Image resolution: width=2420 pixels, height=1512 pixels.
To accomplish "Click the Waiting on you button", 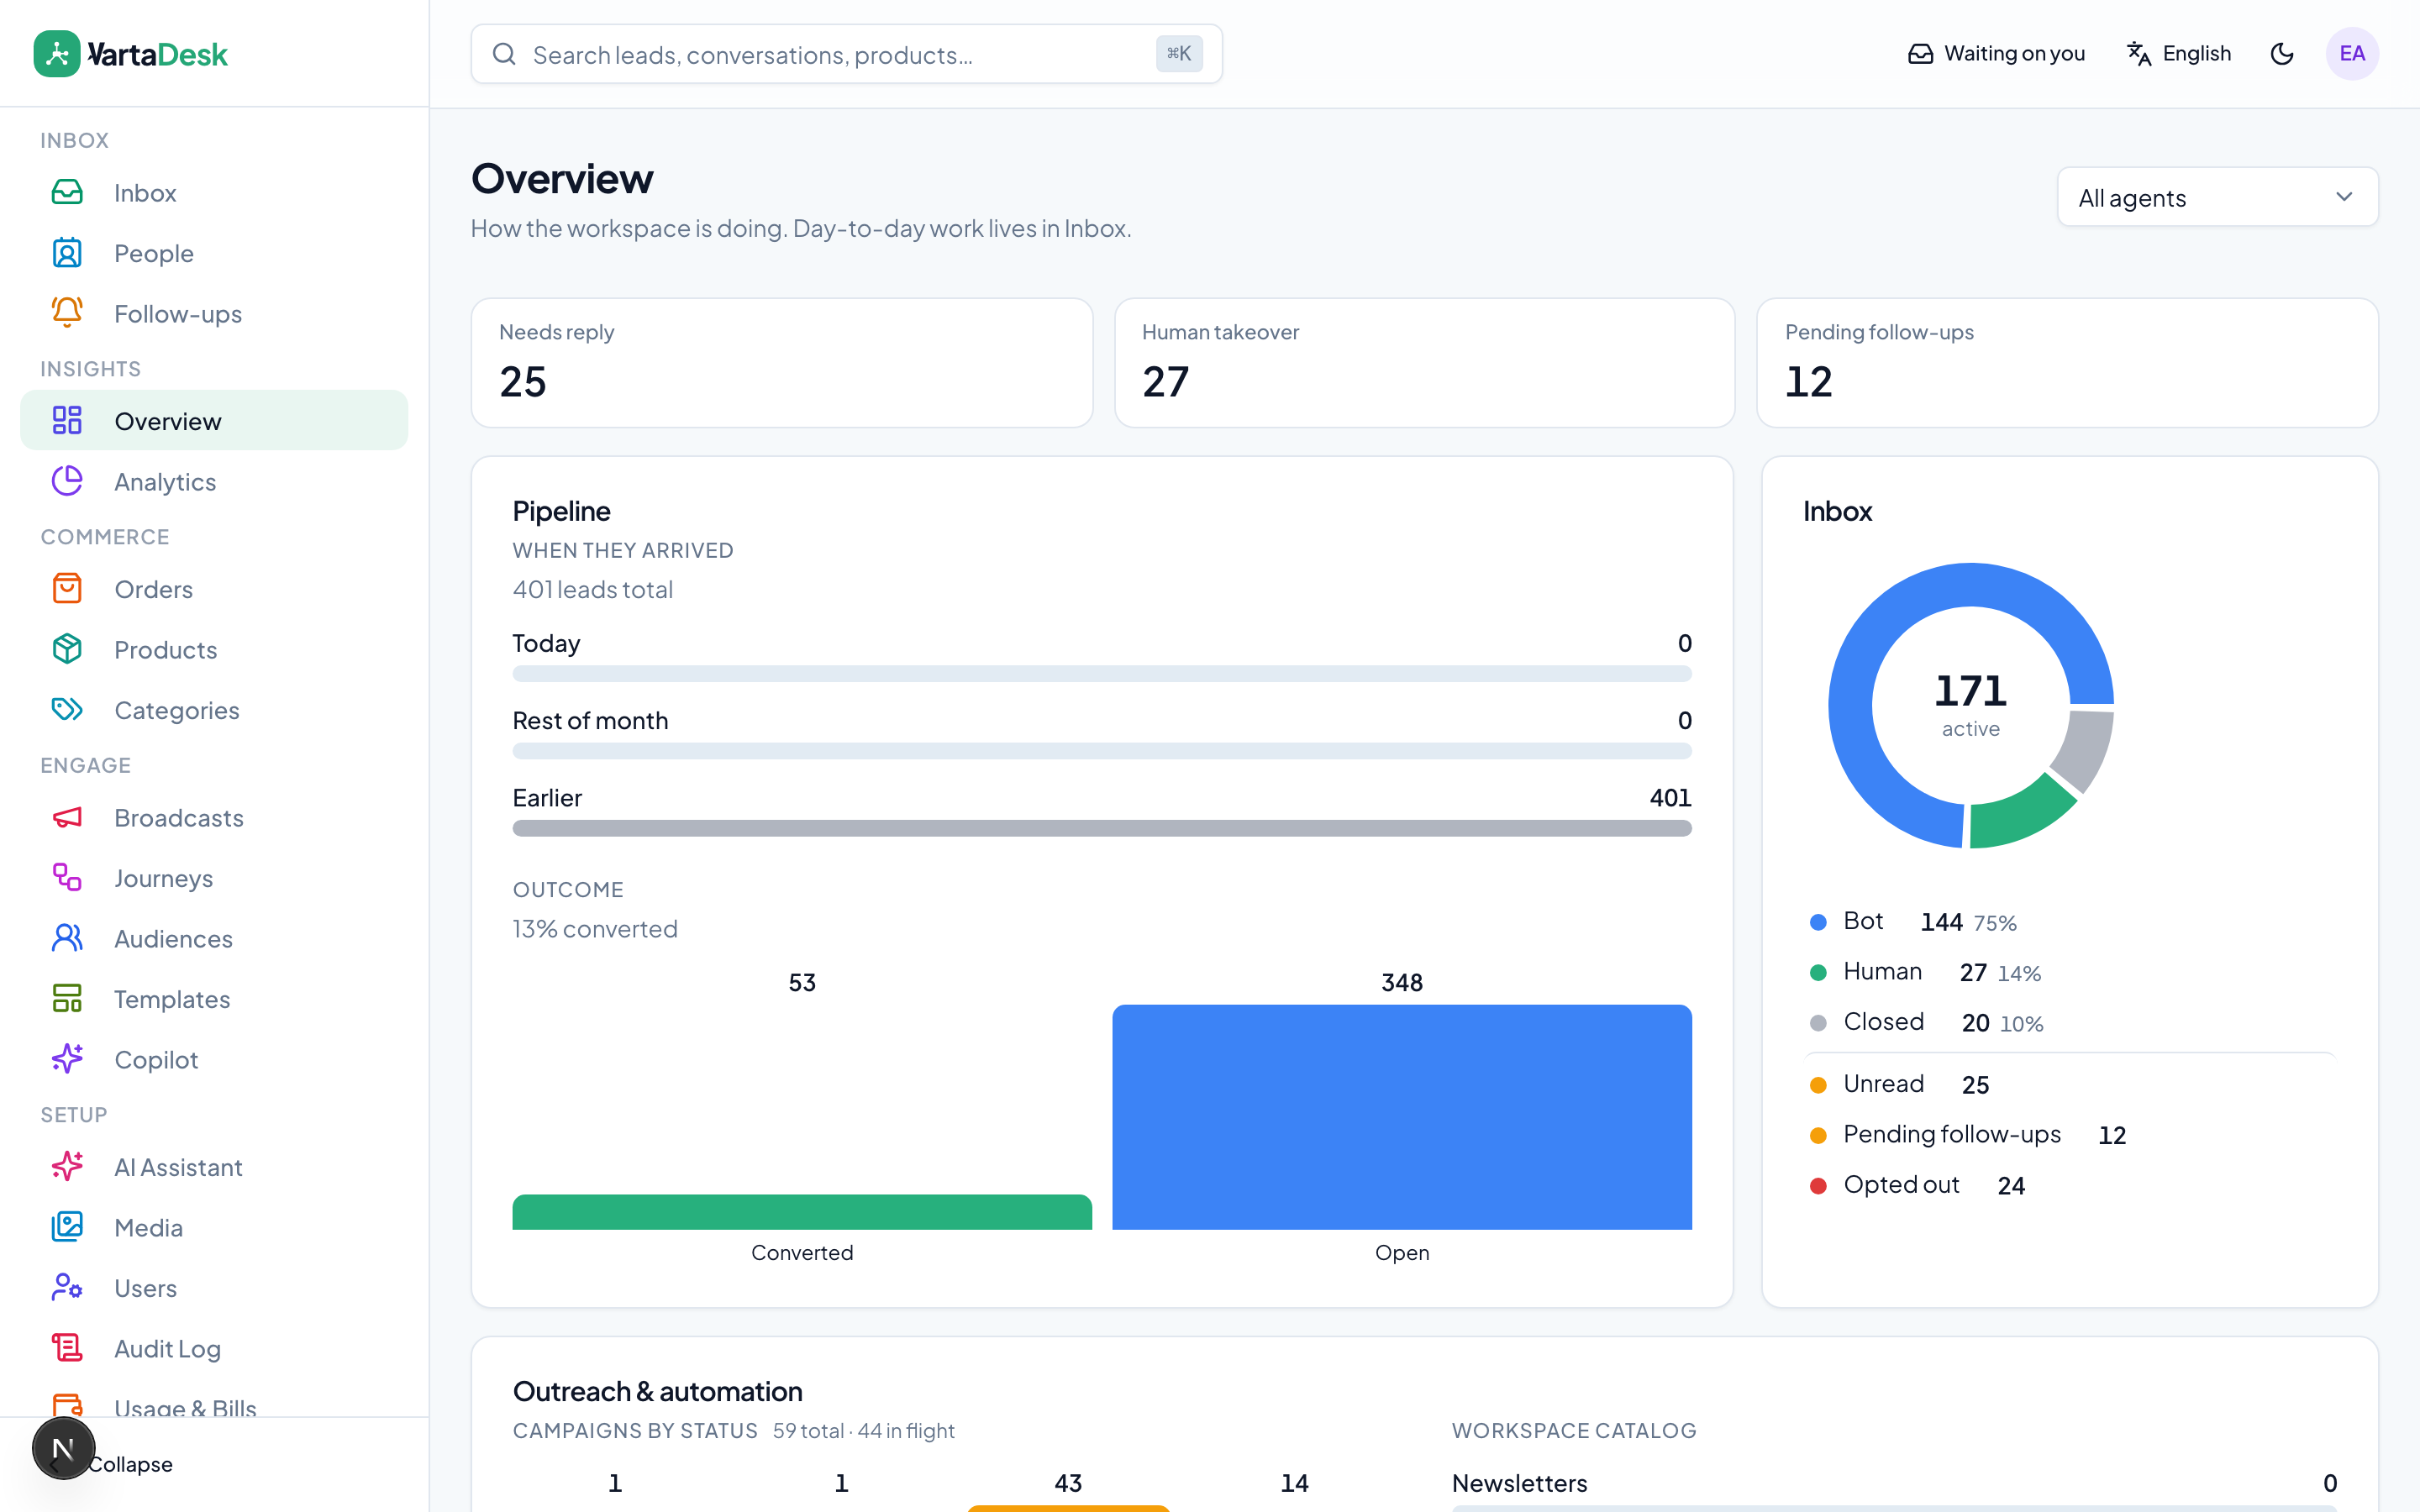I will (1996, 54).
